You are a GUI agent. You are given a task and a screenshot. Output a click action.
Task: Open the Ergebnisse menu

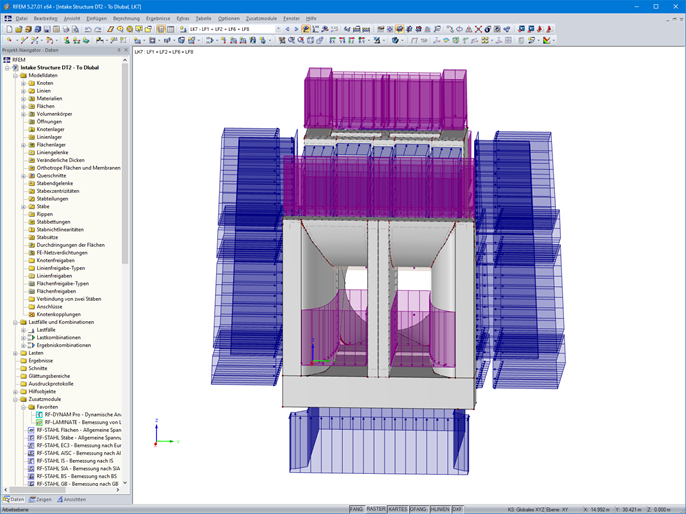(x=158, y=18)
